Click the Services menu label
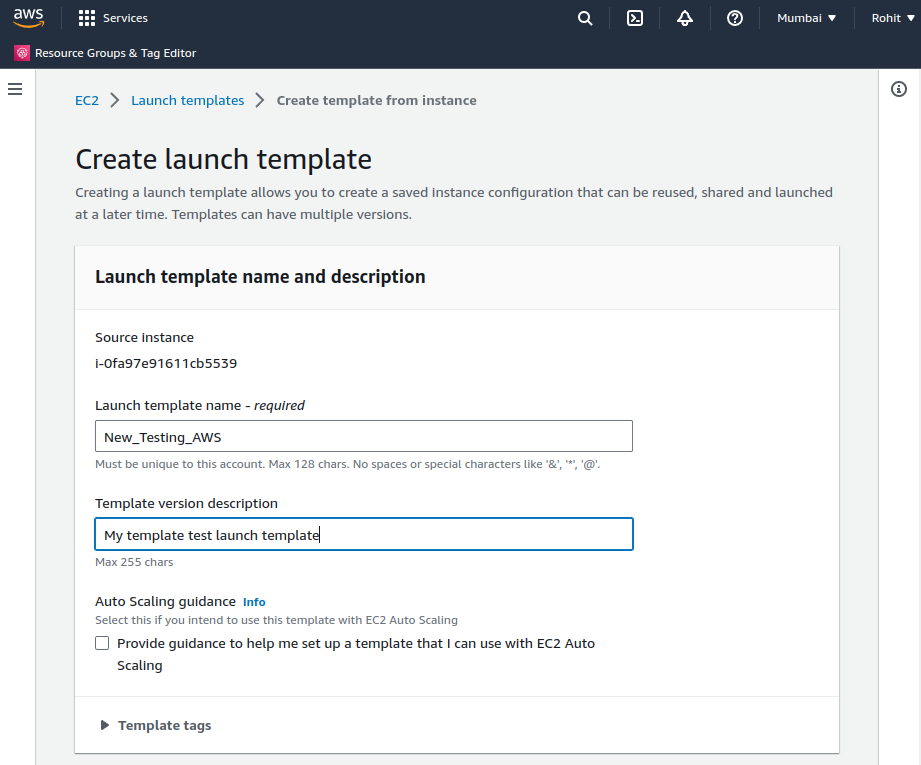The image size is (921, 765). pos(125,18)
